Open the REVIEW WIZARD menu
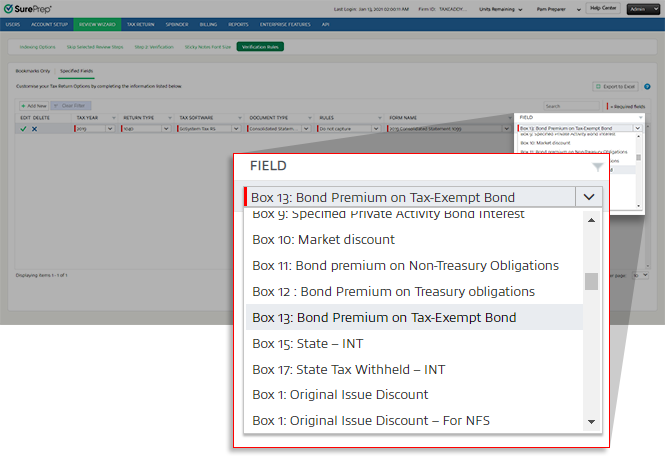This screenshot has width=665, height=459. click(97, 25)
